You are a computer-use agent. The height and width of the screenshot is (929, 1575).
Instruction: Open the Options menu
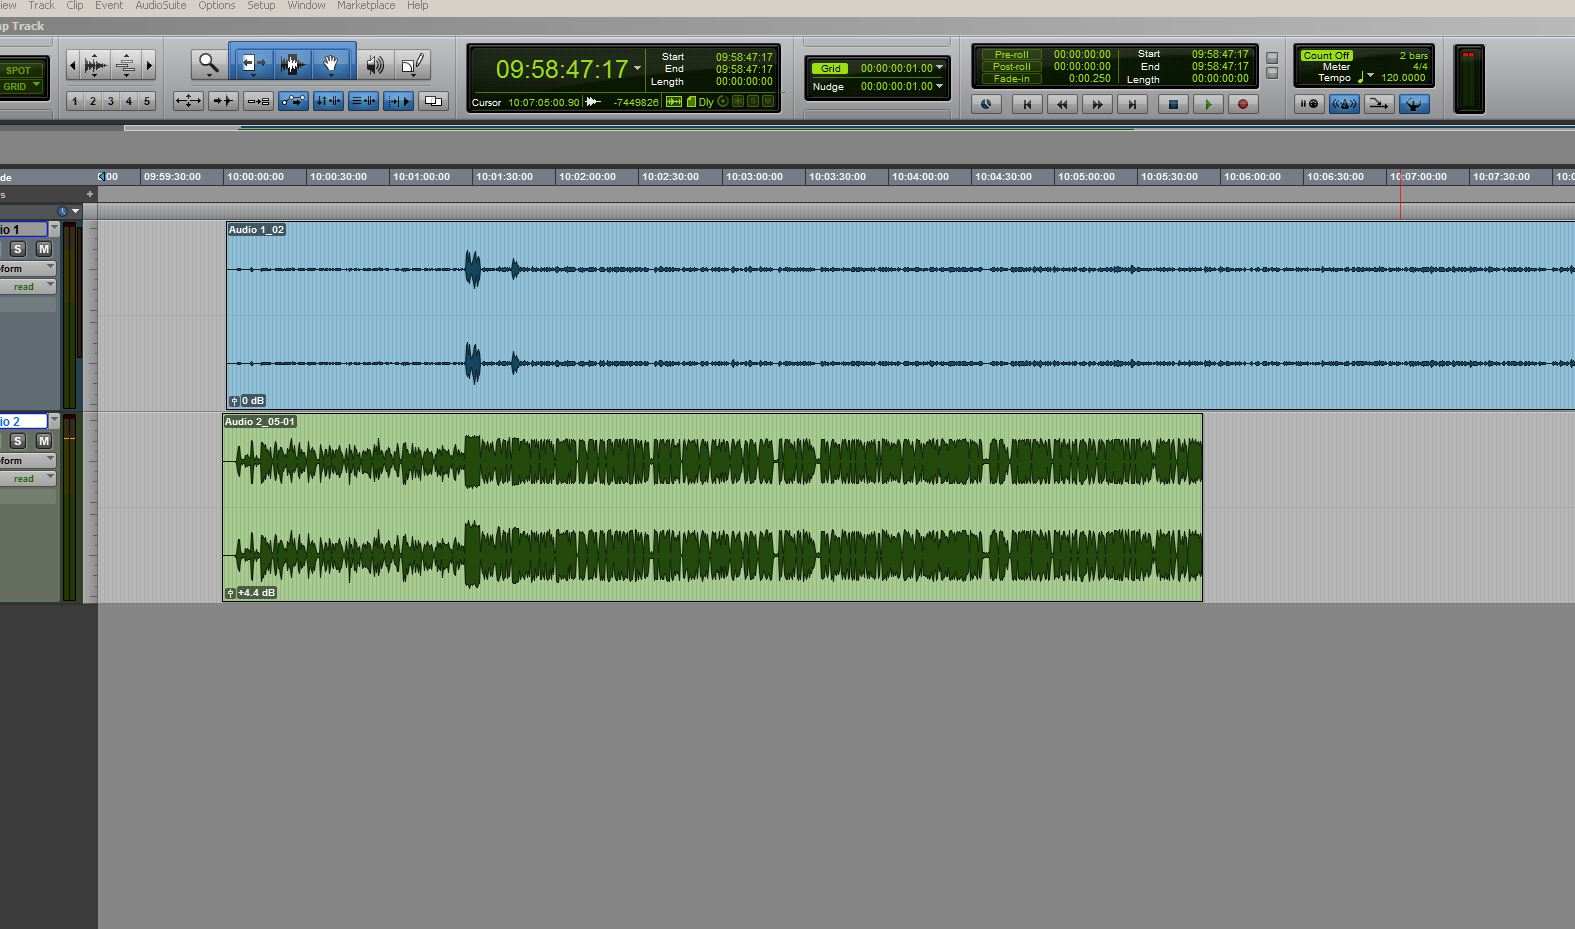[x=217, y=6]
